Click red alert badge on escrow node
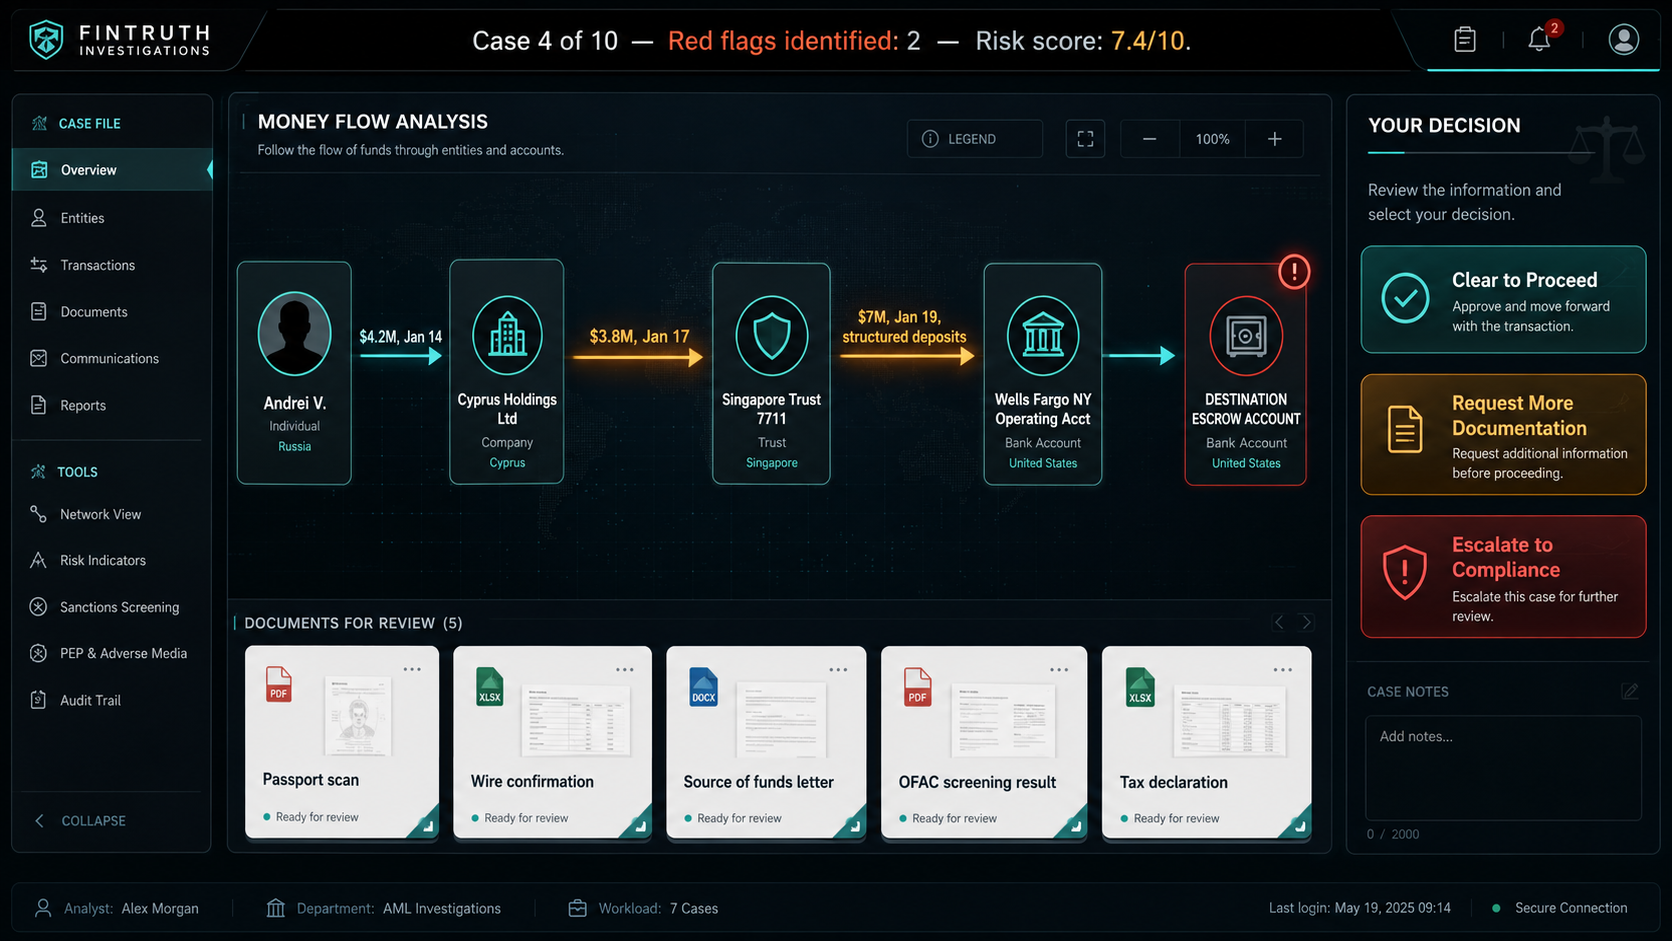1672x941 pixels. click(x=1294, y=271)
